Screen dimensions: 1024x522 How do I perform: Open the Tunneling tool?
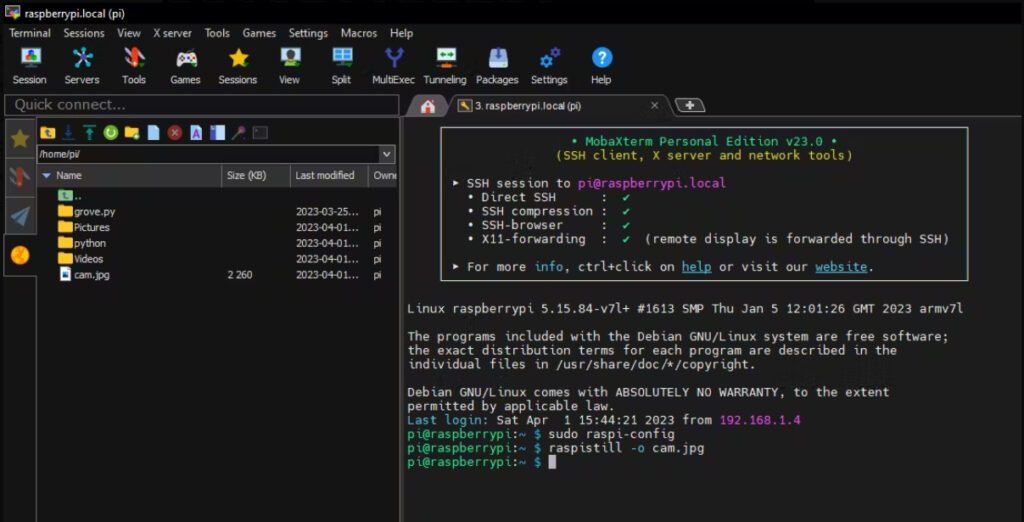click(445, 66)
